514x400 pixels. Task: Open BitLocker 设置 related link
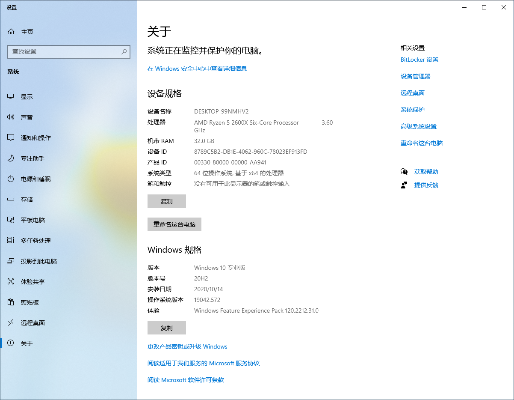point(419,60)
